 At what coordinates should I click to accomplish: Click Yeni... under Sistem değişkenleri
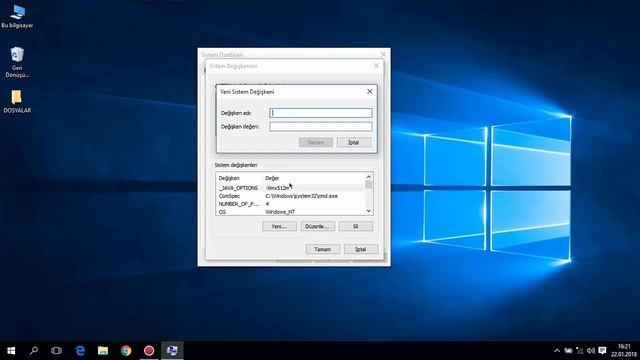tap(279, 226)
